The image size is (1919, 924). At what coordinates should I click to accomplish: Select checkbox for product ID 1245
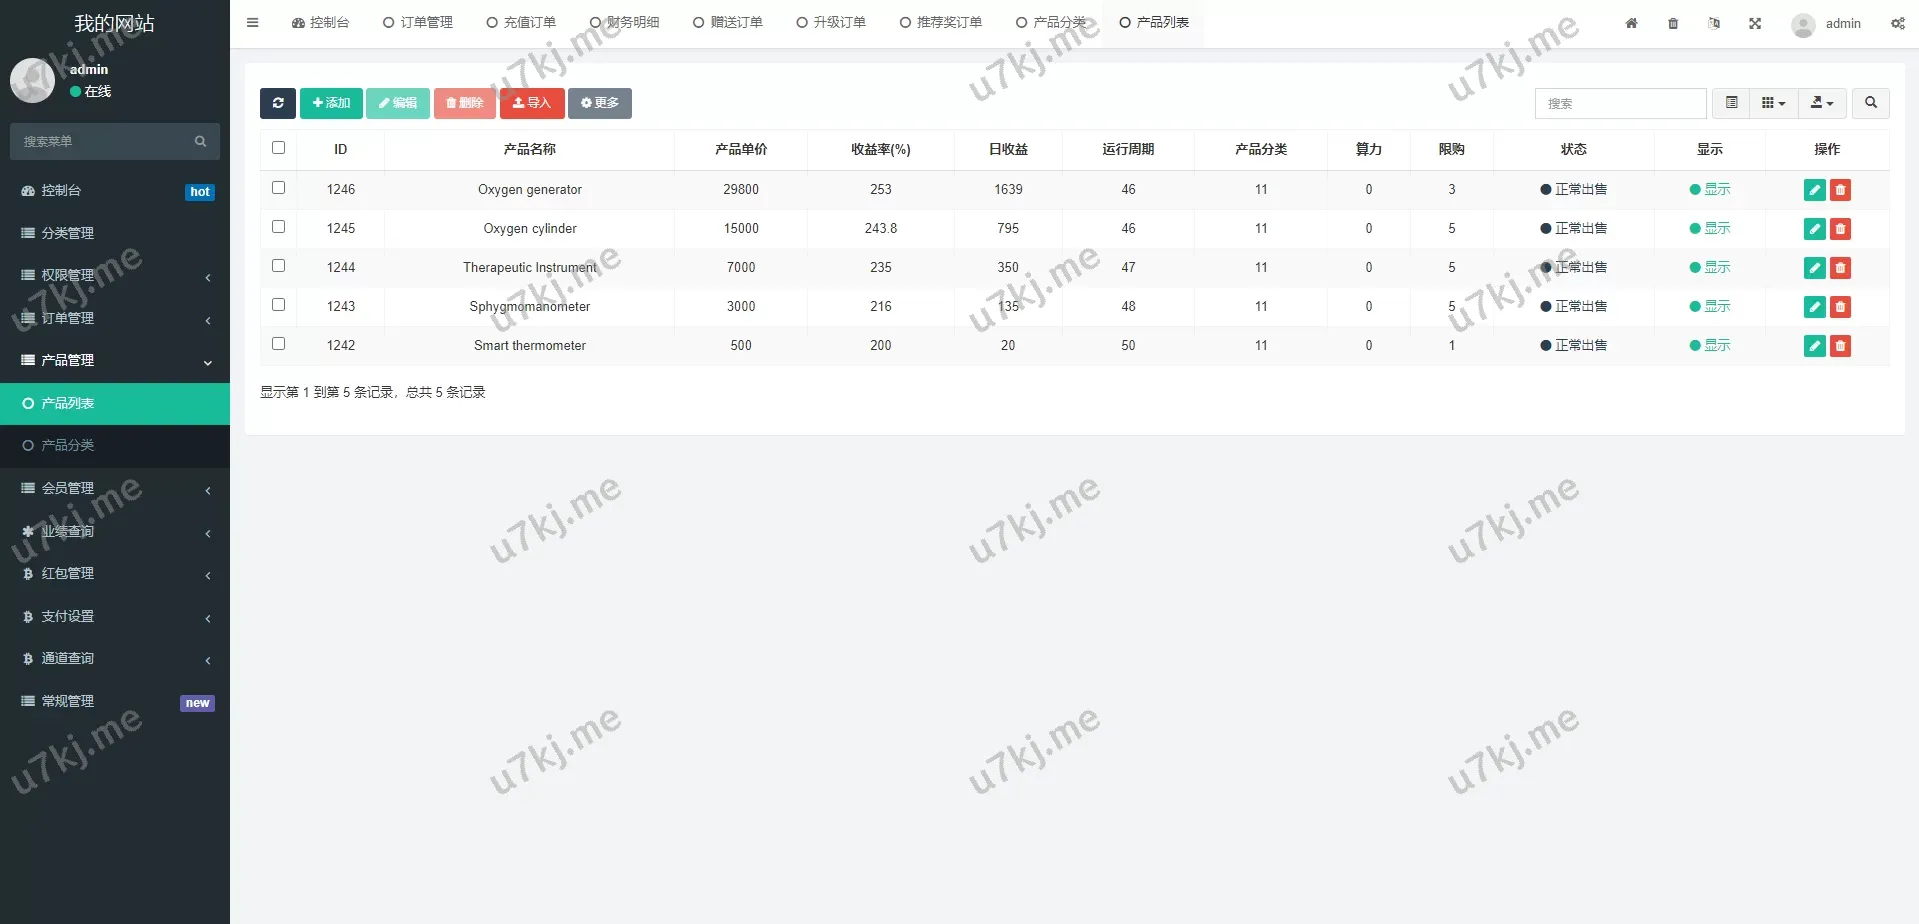279,227
